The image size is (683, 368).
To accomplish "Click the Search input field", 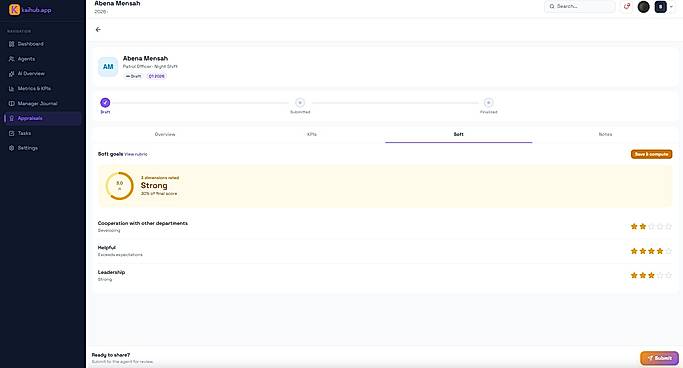I will click(x=579, y=7).
